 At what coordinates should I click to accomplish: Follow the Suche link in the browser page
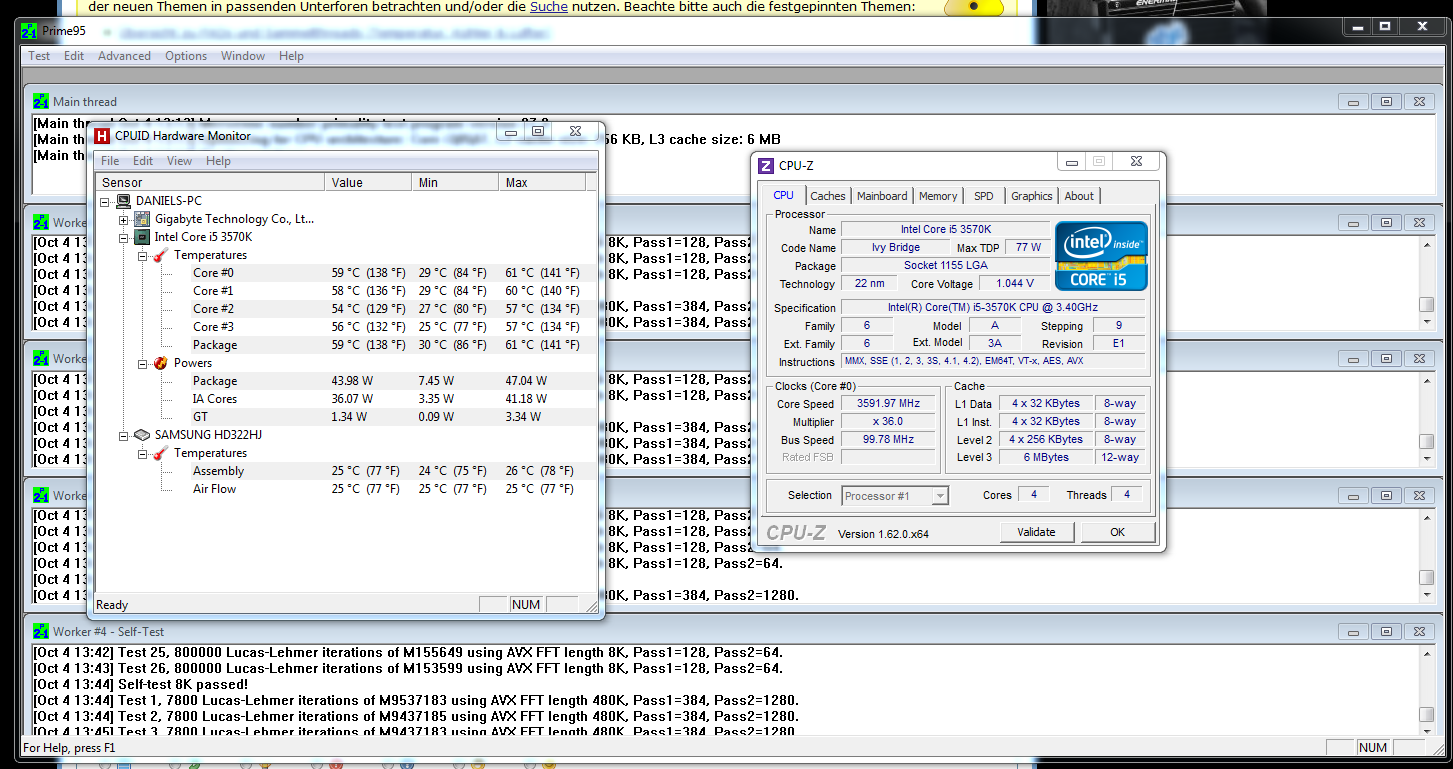click(x=548, y=7)
